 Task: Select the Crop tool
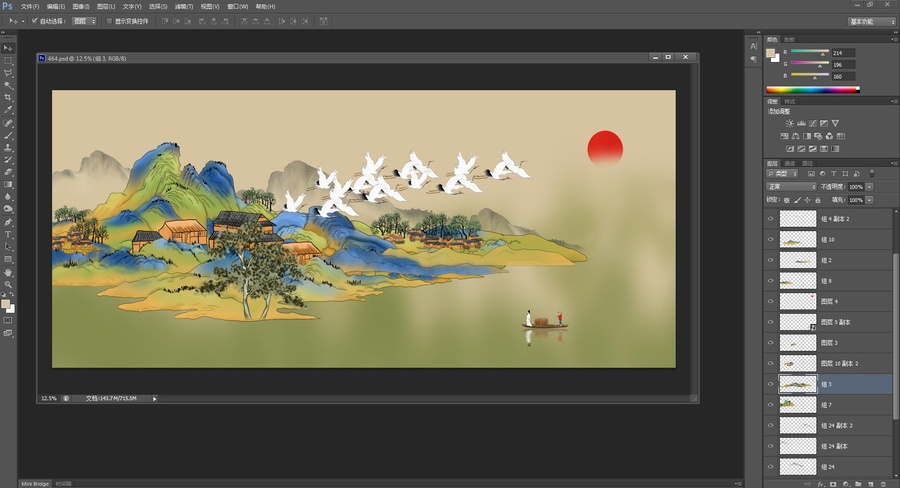coord(8,98)
